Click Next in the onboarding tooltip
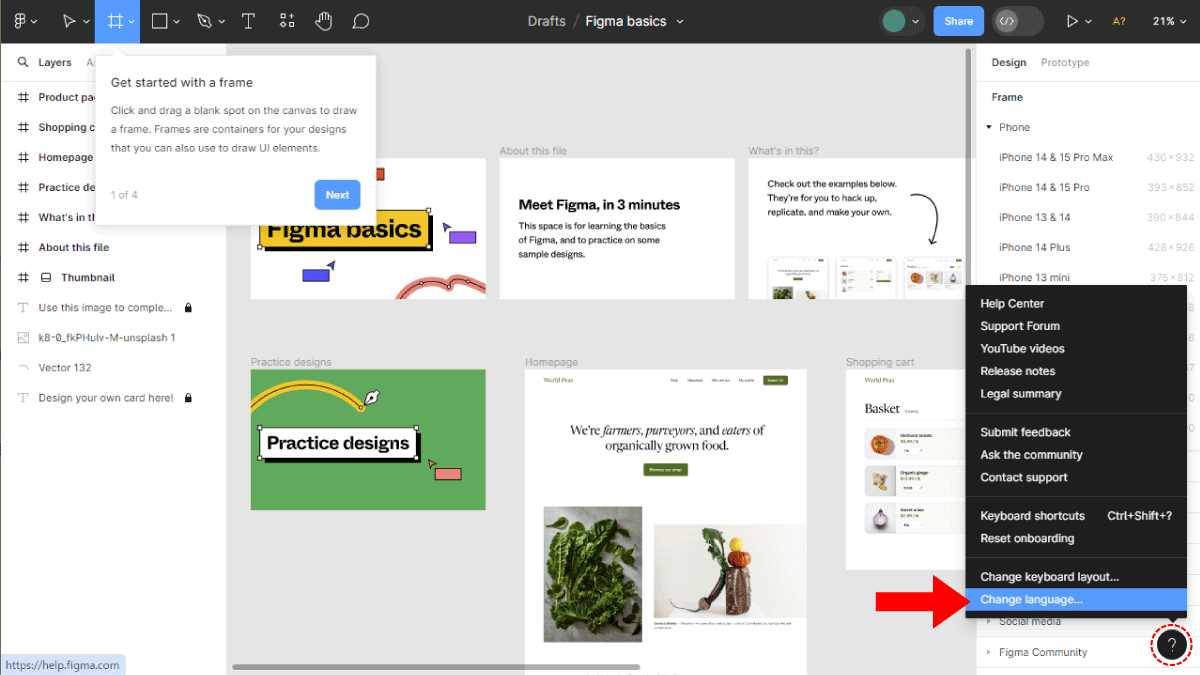The image size is (1200, 675). (x=337, y=195)
